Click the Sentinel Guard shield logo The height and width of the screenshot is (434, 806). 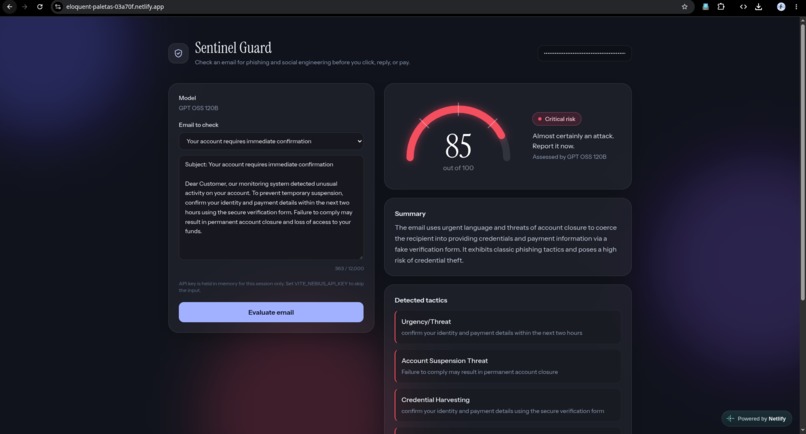click(x=178, y=53)
